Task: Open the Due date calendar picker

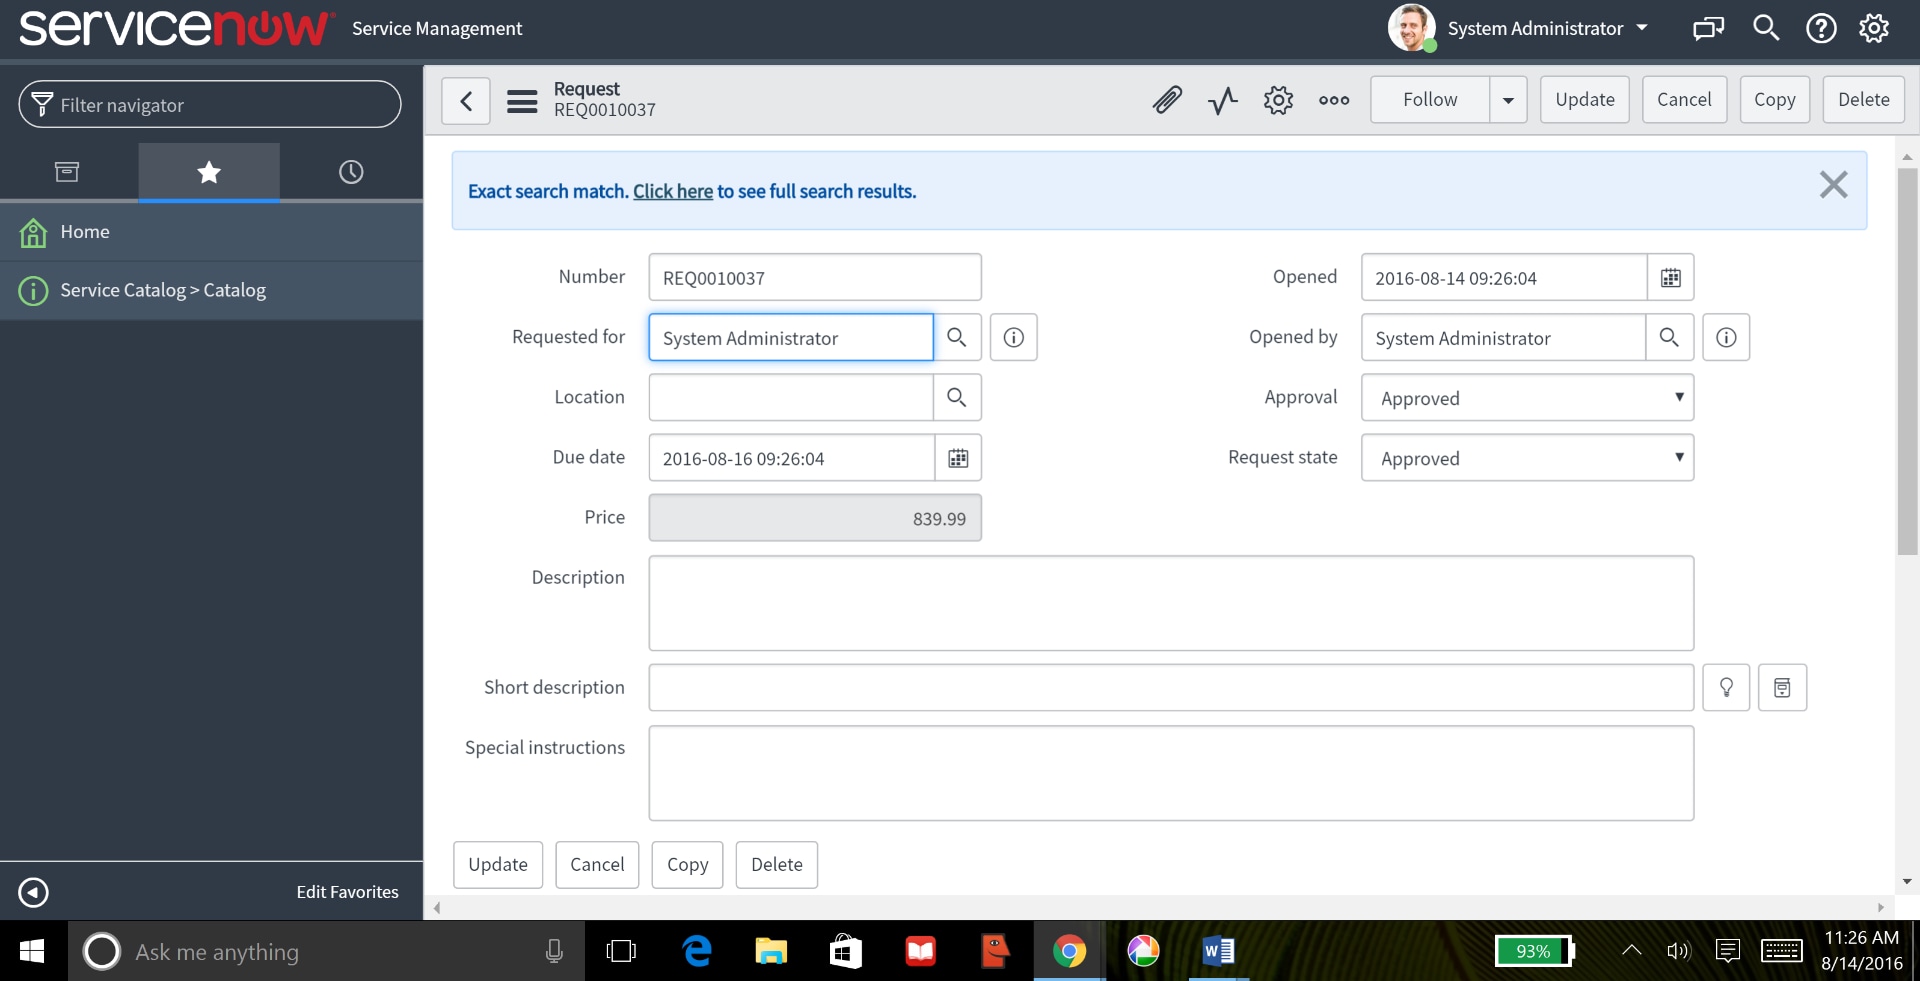Action: [x=958, y=458]
